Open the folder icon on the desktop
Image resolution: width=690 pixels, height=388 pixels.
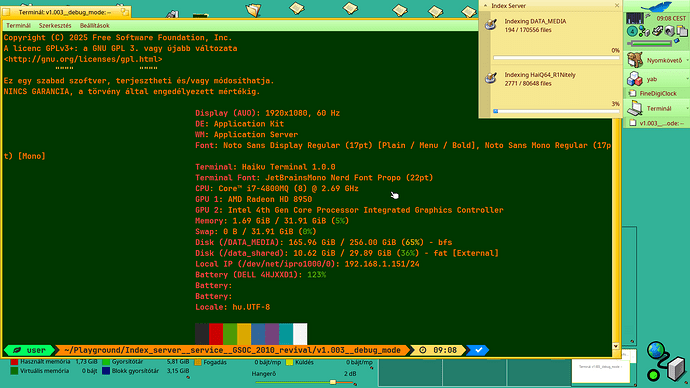pyautogui.click(x=253, y=9)
